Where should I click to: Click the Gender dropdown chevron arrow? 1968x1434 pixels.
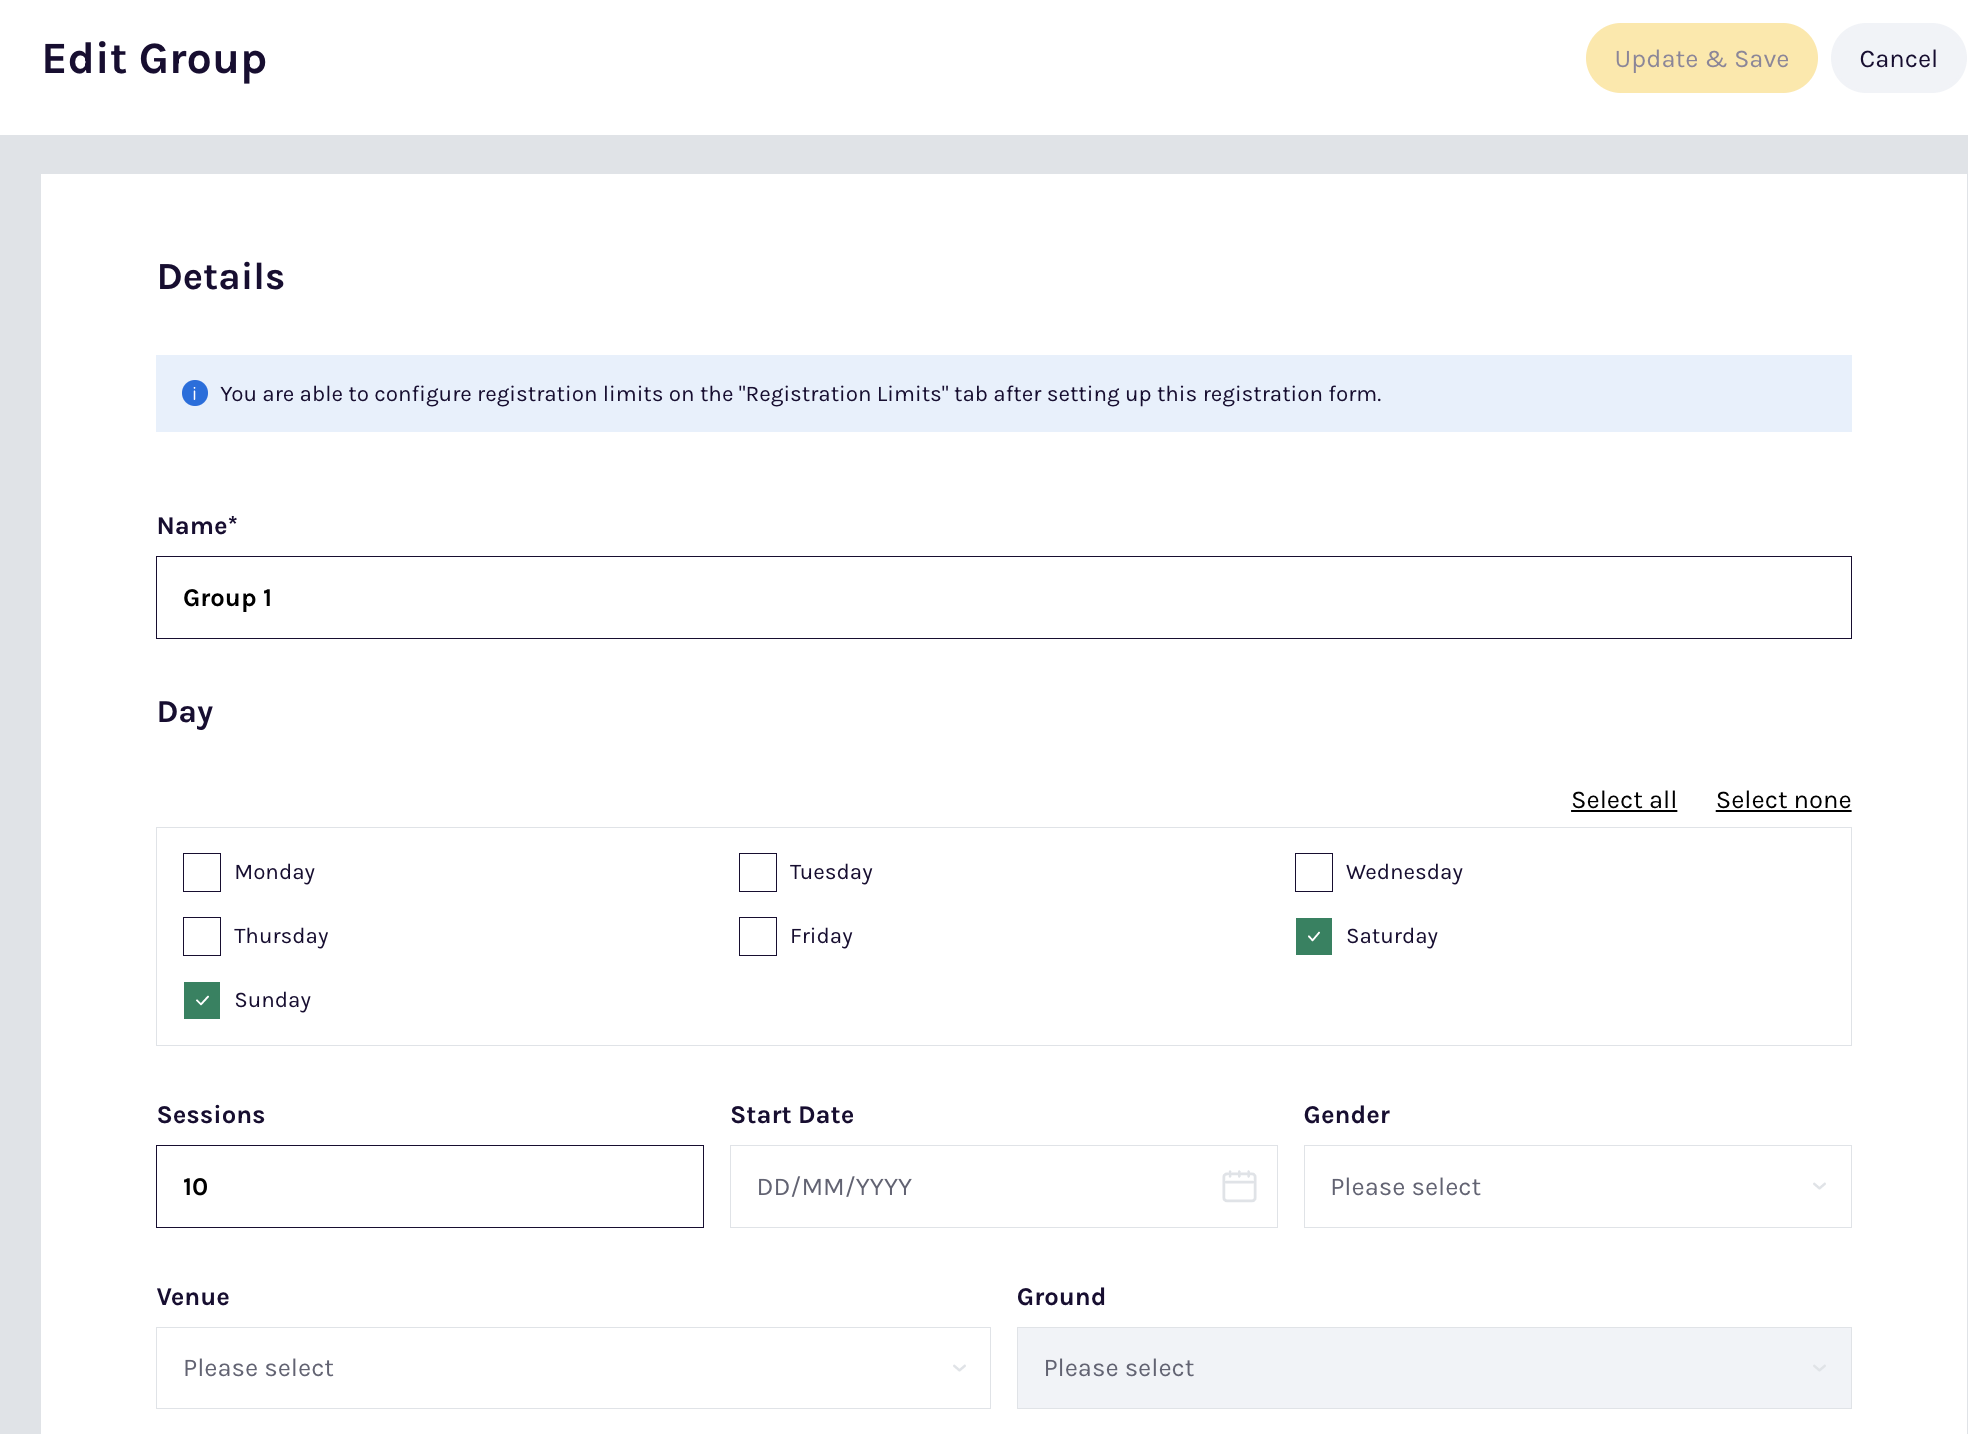coord(1819,1187)
